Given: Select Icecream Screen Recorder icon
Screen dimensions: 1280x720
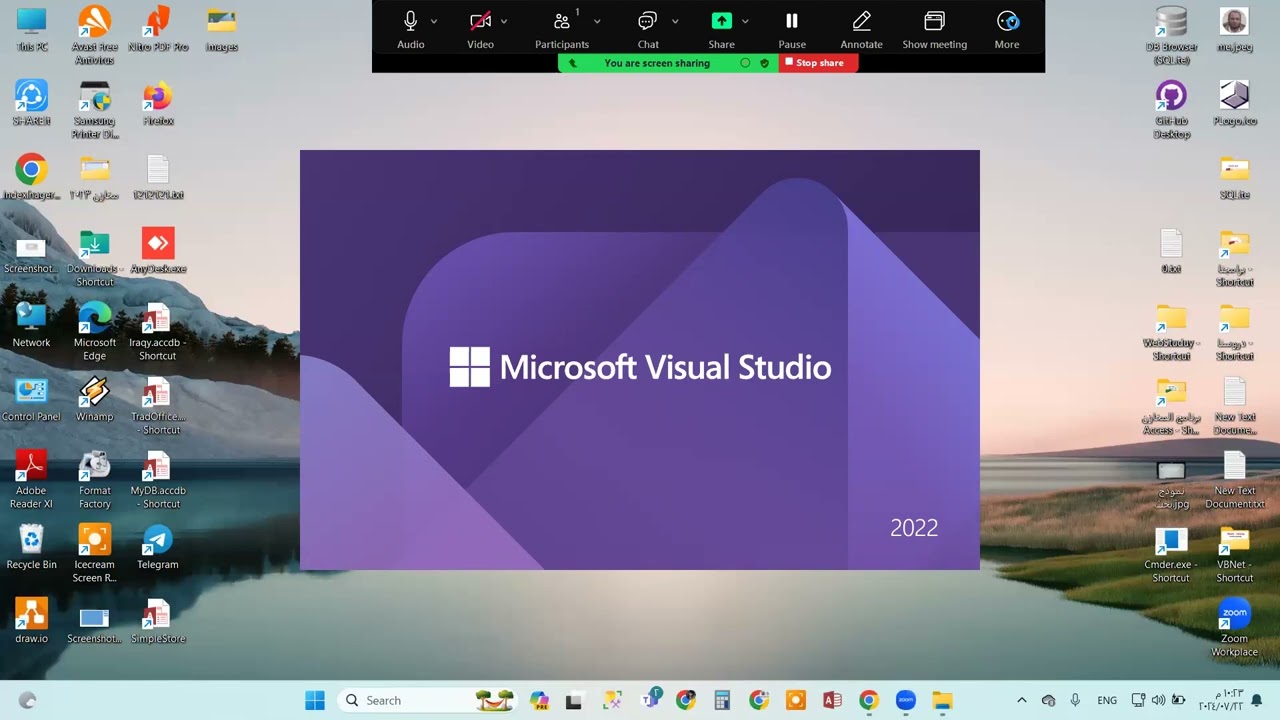Looking at the screenshot, I should pyautogui.click(x=94, y=554).
